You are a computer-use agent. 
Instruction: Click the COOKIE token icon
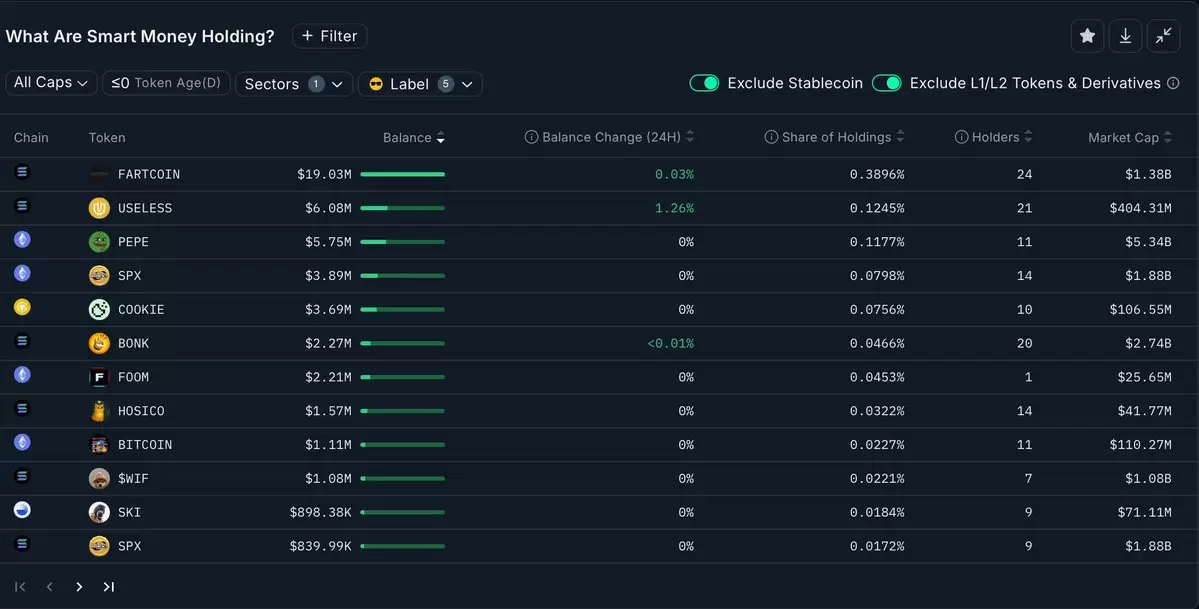point(99,309)
